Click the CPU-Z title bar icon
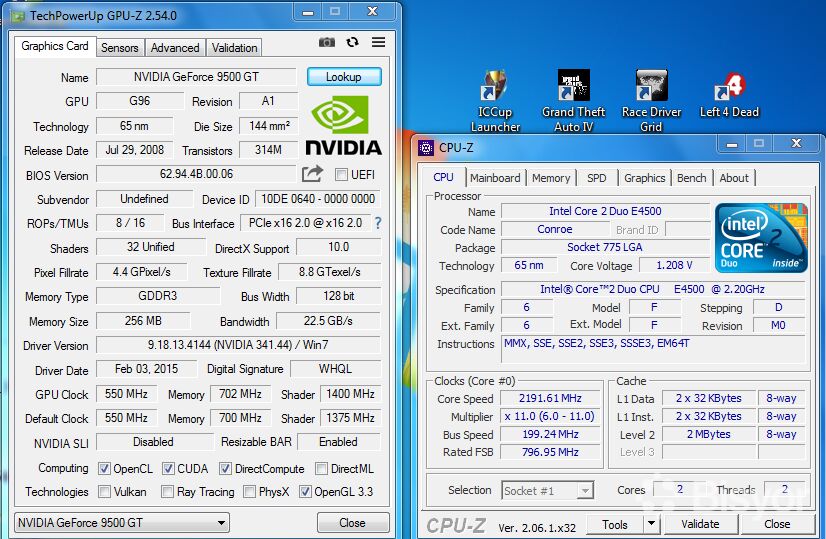 click(426, 148)
